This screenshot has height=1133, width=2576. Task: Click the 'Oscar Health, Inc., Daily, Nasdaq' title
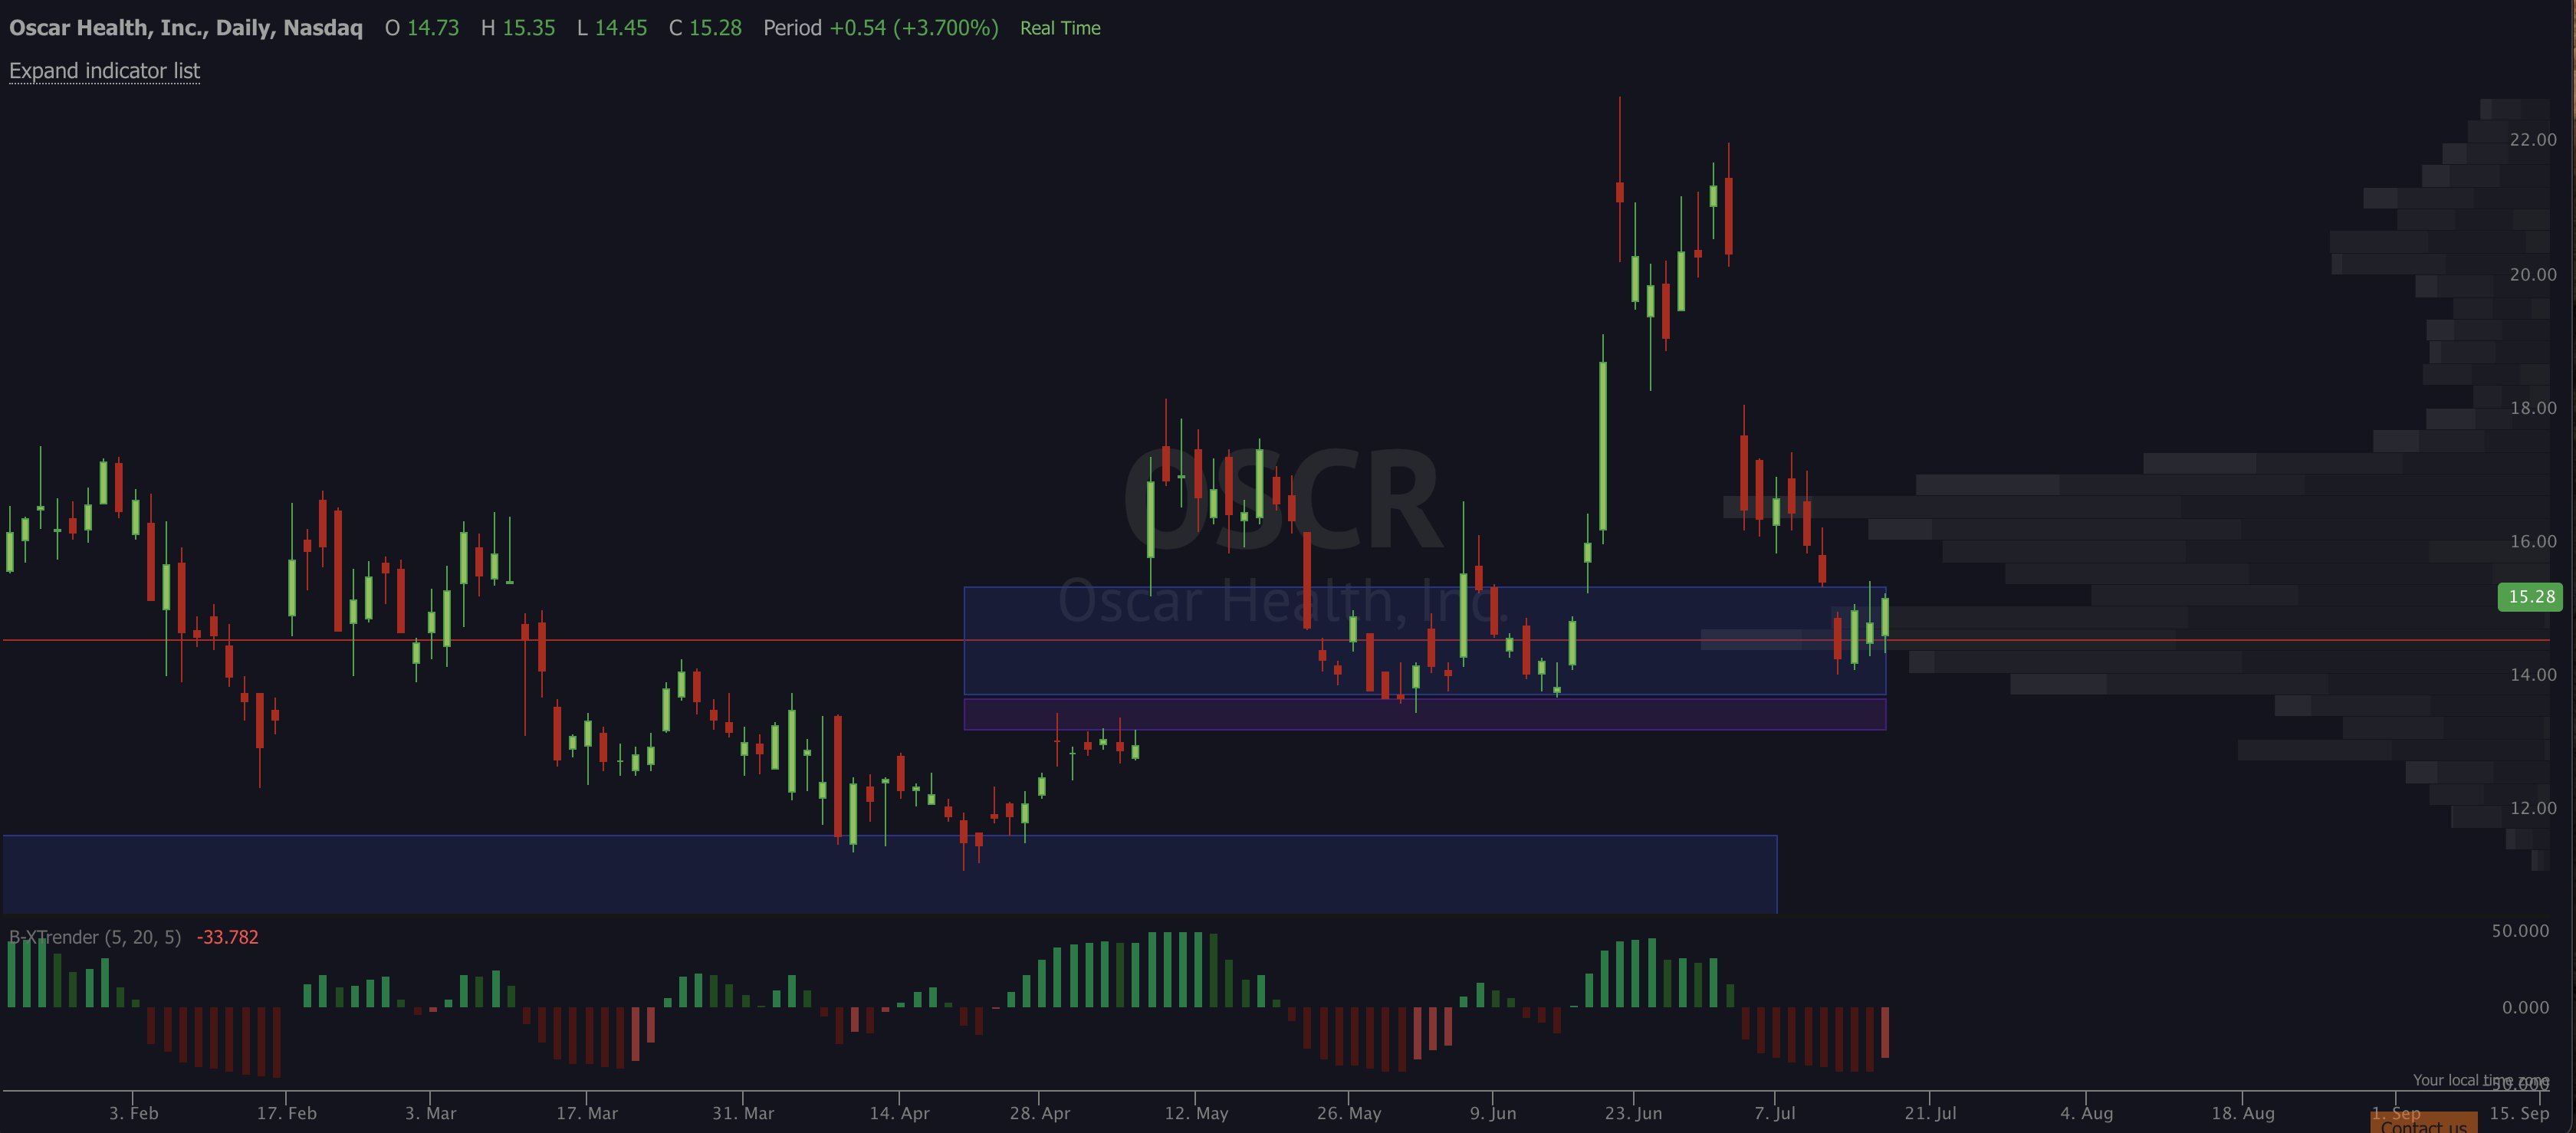coord(186,28)
